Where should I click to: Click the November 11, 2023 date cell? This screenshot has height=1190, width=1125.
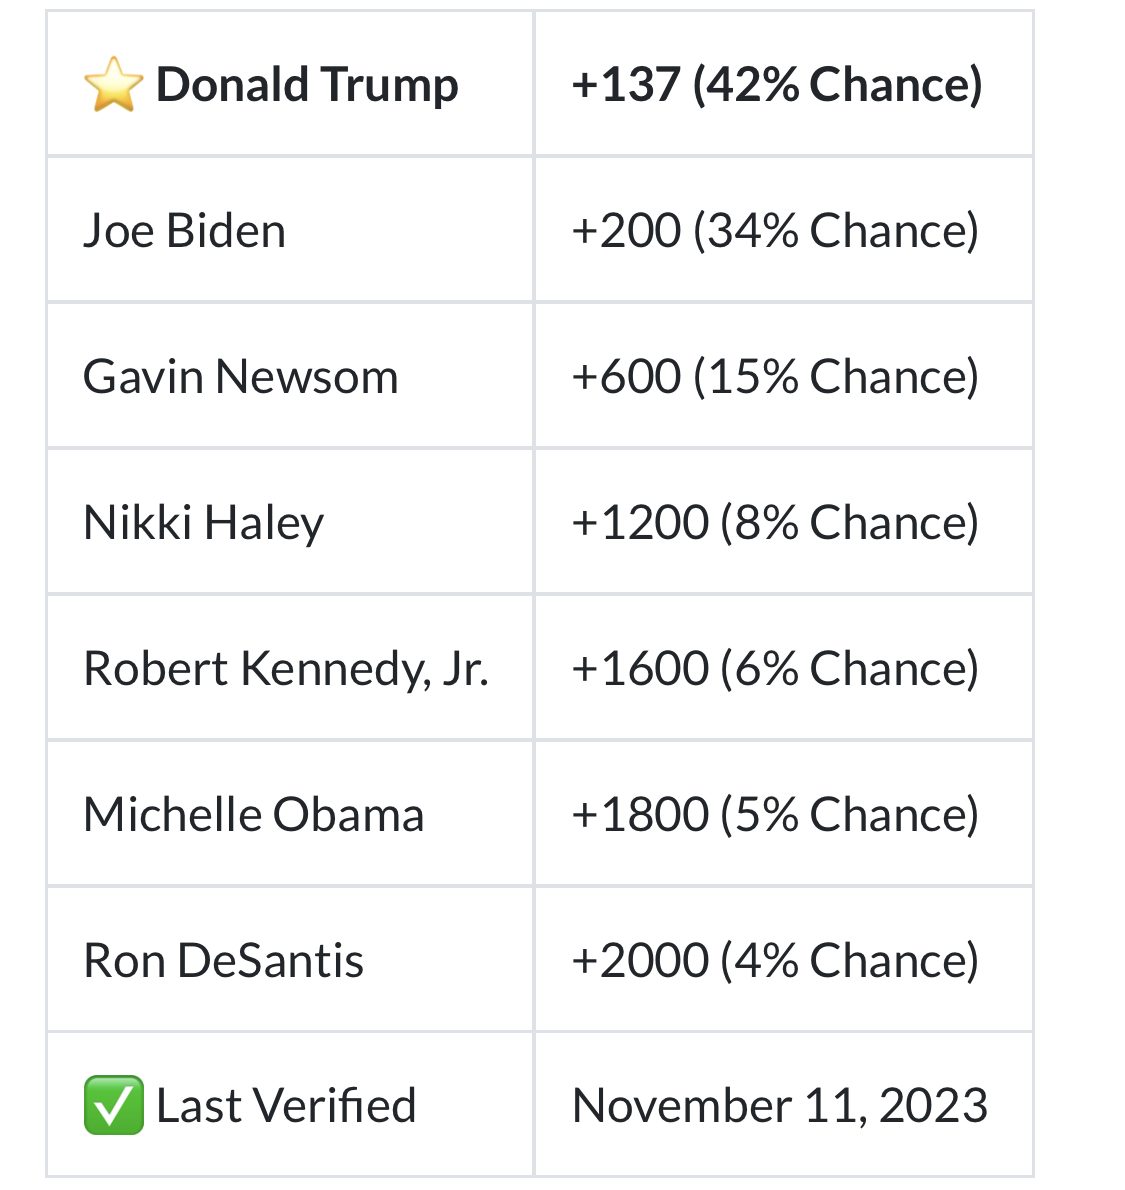click(779, 1106)
